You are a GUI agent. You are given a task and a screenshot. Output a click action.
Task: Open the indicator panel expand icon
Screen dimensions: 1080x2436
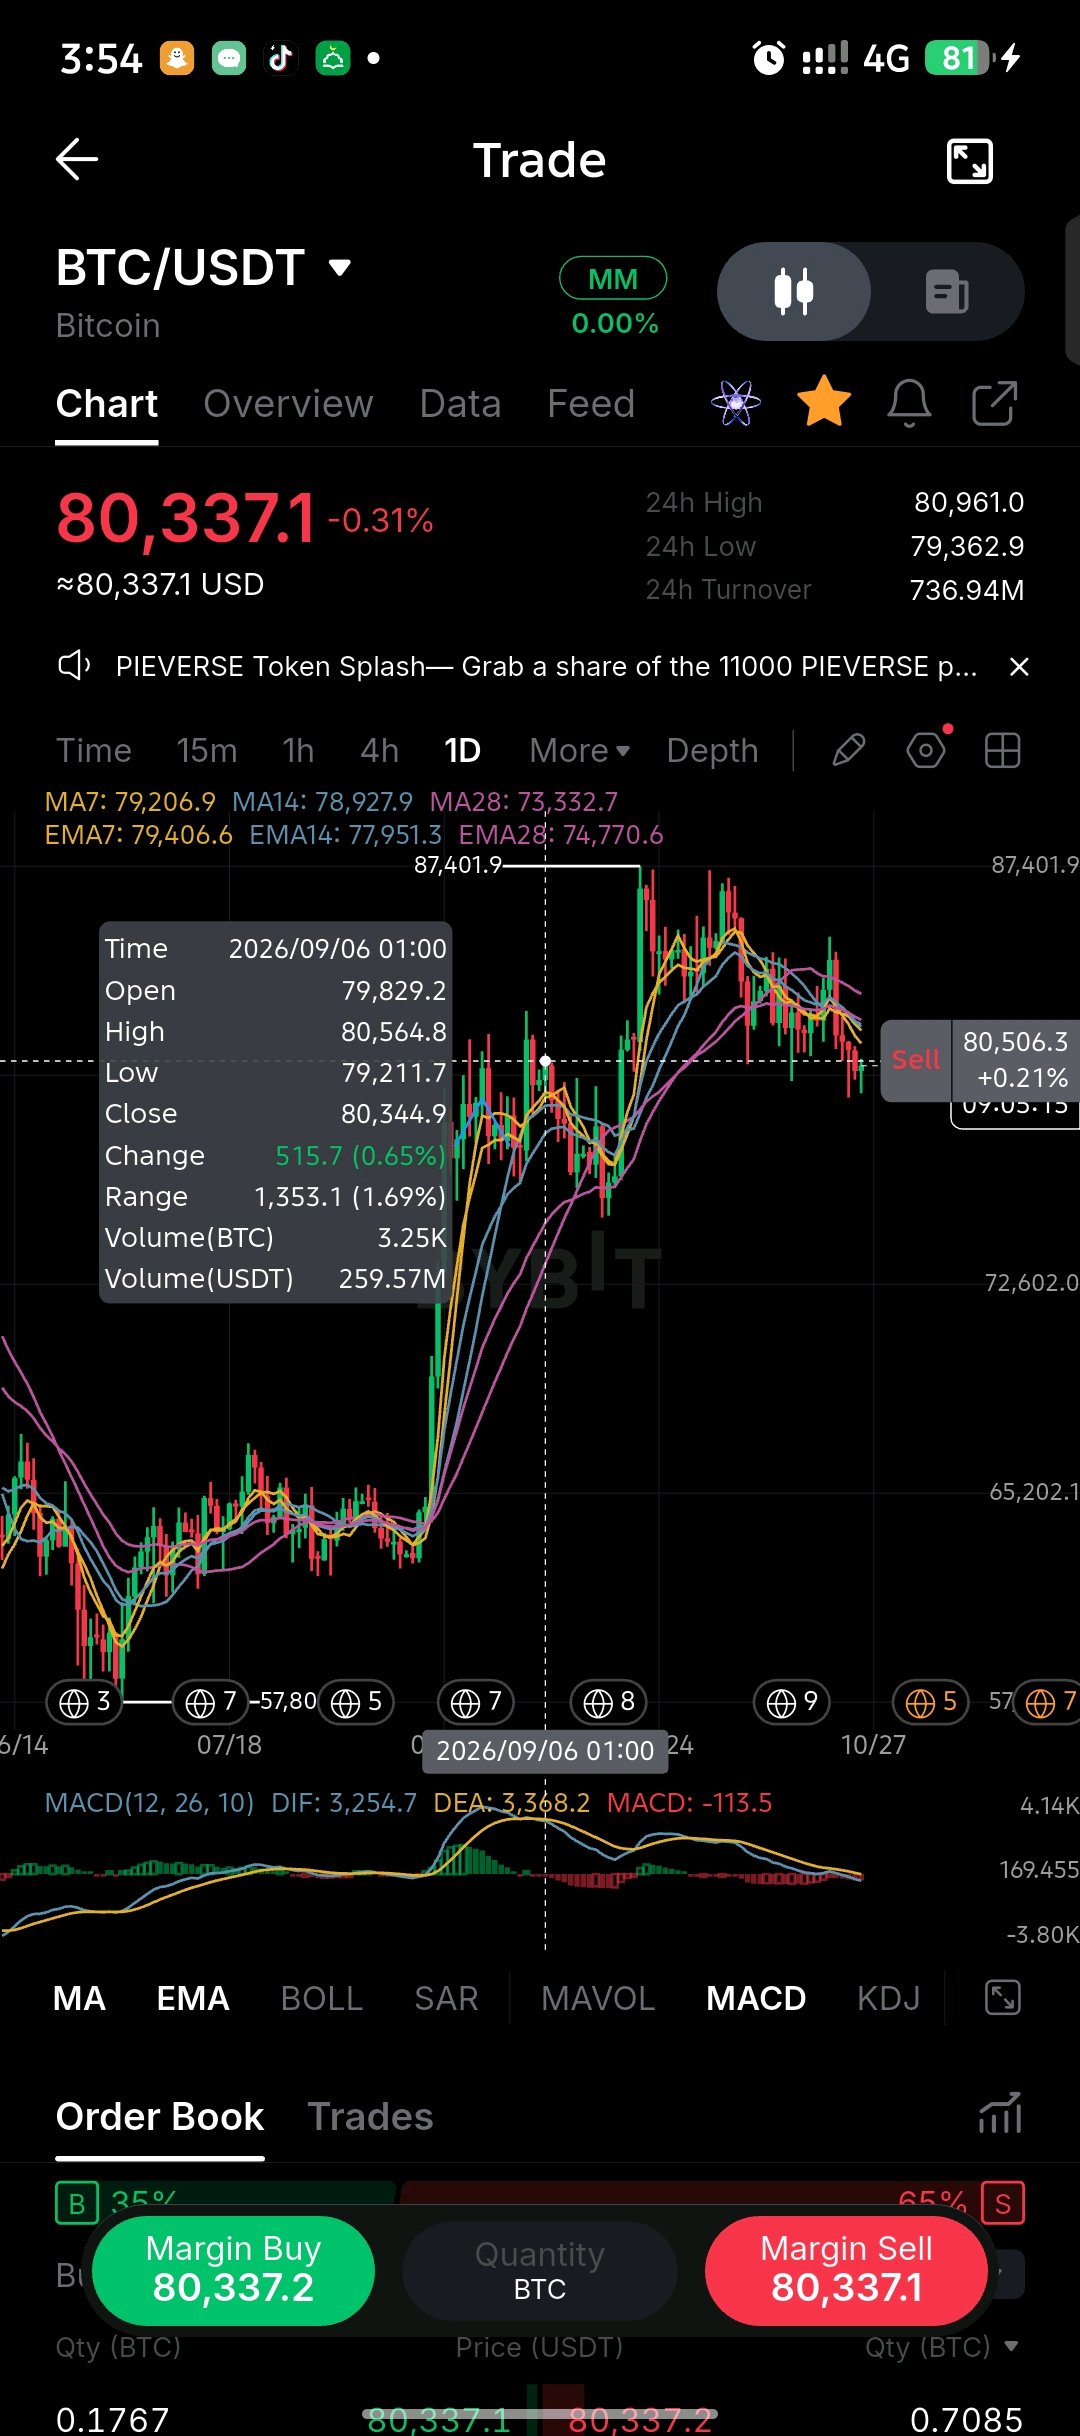coord(1002,1997)
